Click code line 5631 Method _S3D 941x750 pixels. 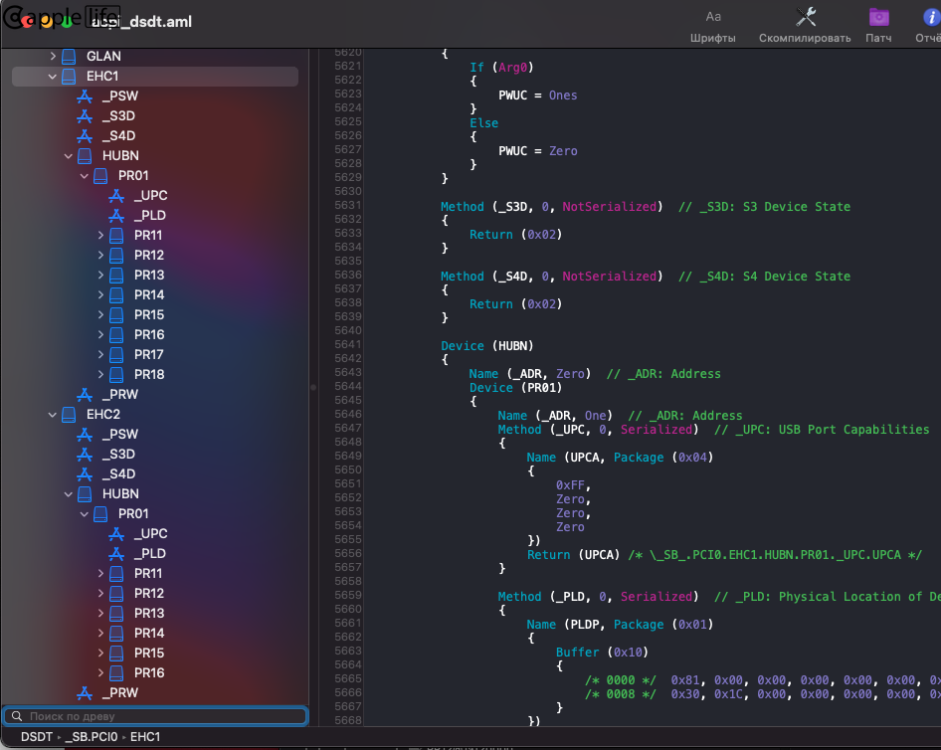[x=645, y=206]
